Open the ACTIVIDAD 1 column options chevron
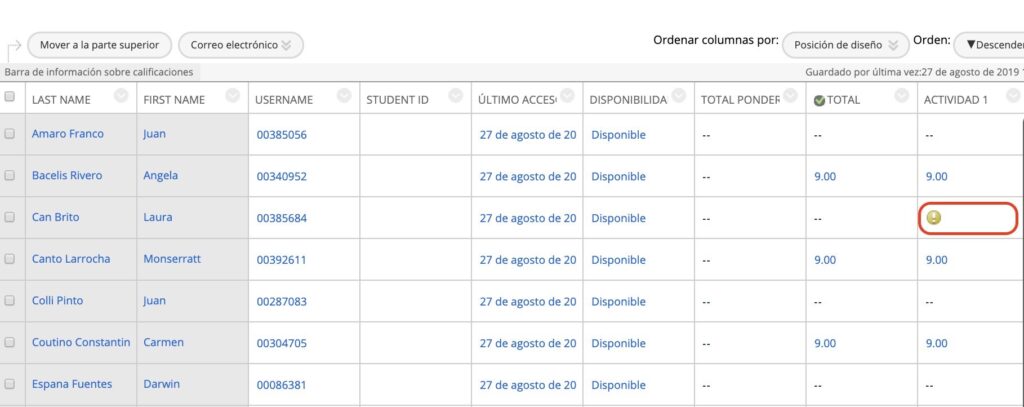 1014,95
